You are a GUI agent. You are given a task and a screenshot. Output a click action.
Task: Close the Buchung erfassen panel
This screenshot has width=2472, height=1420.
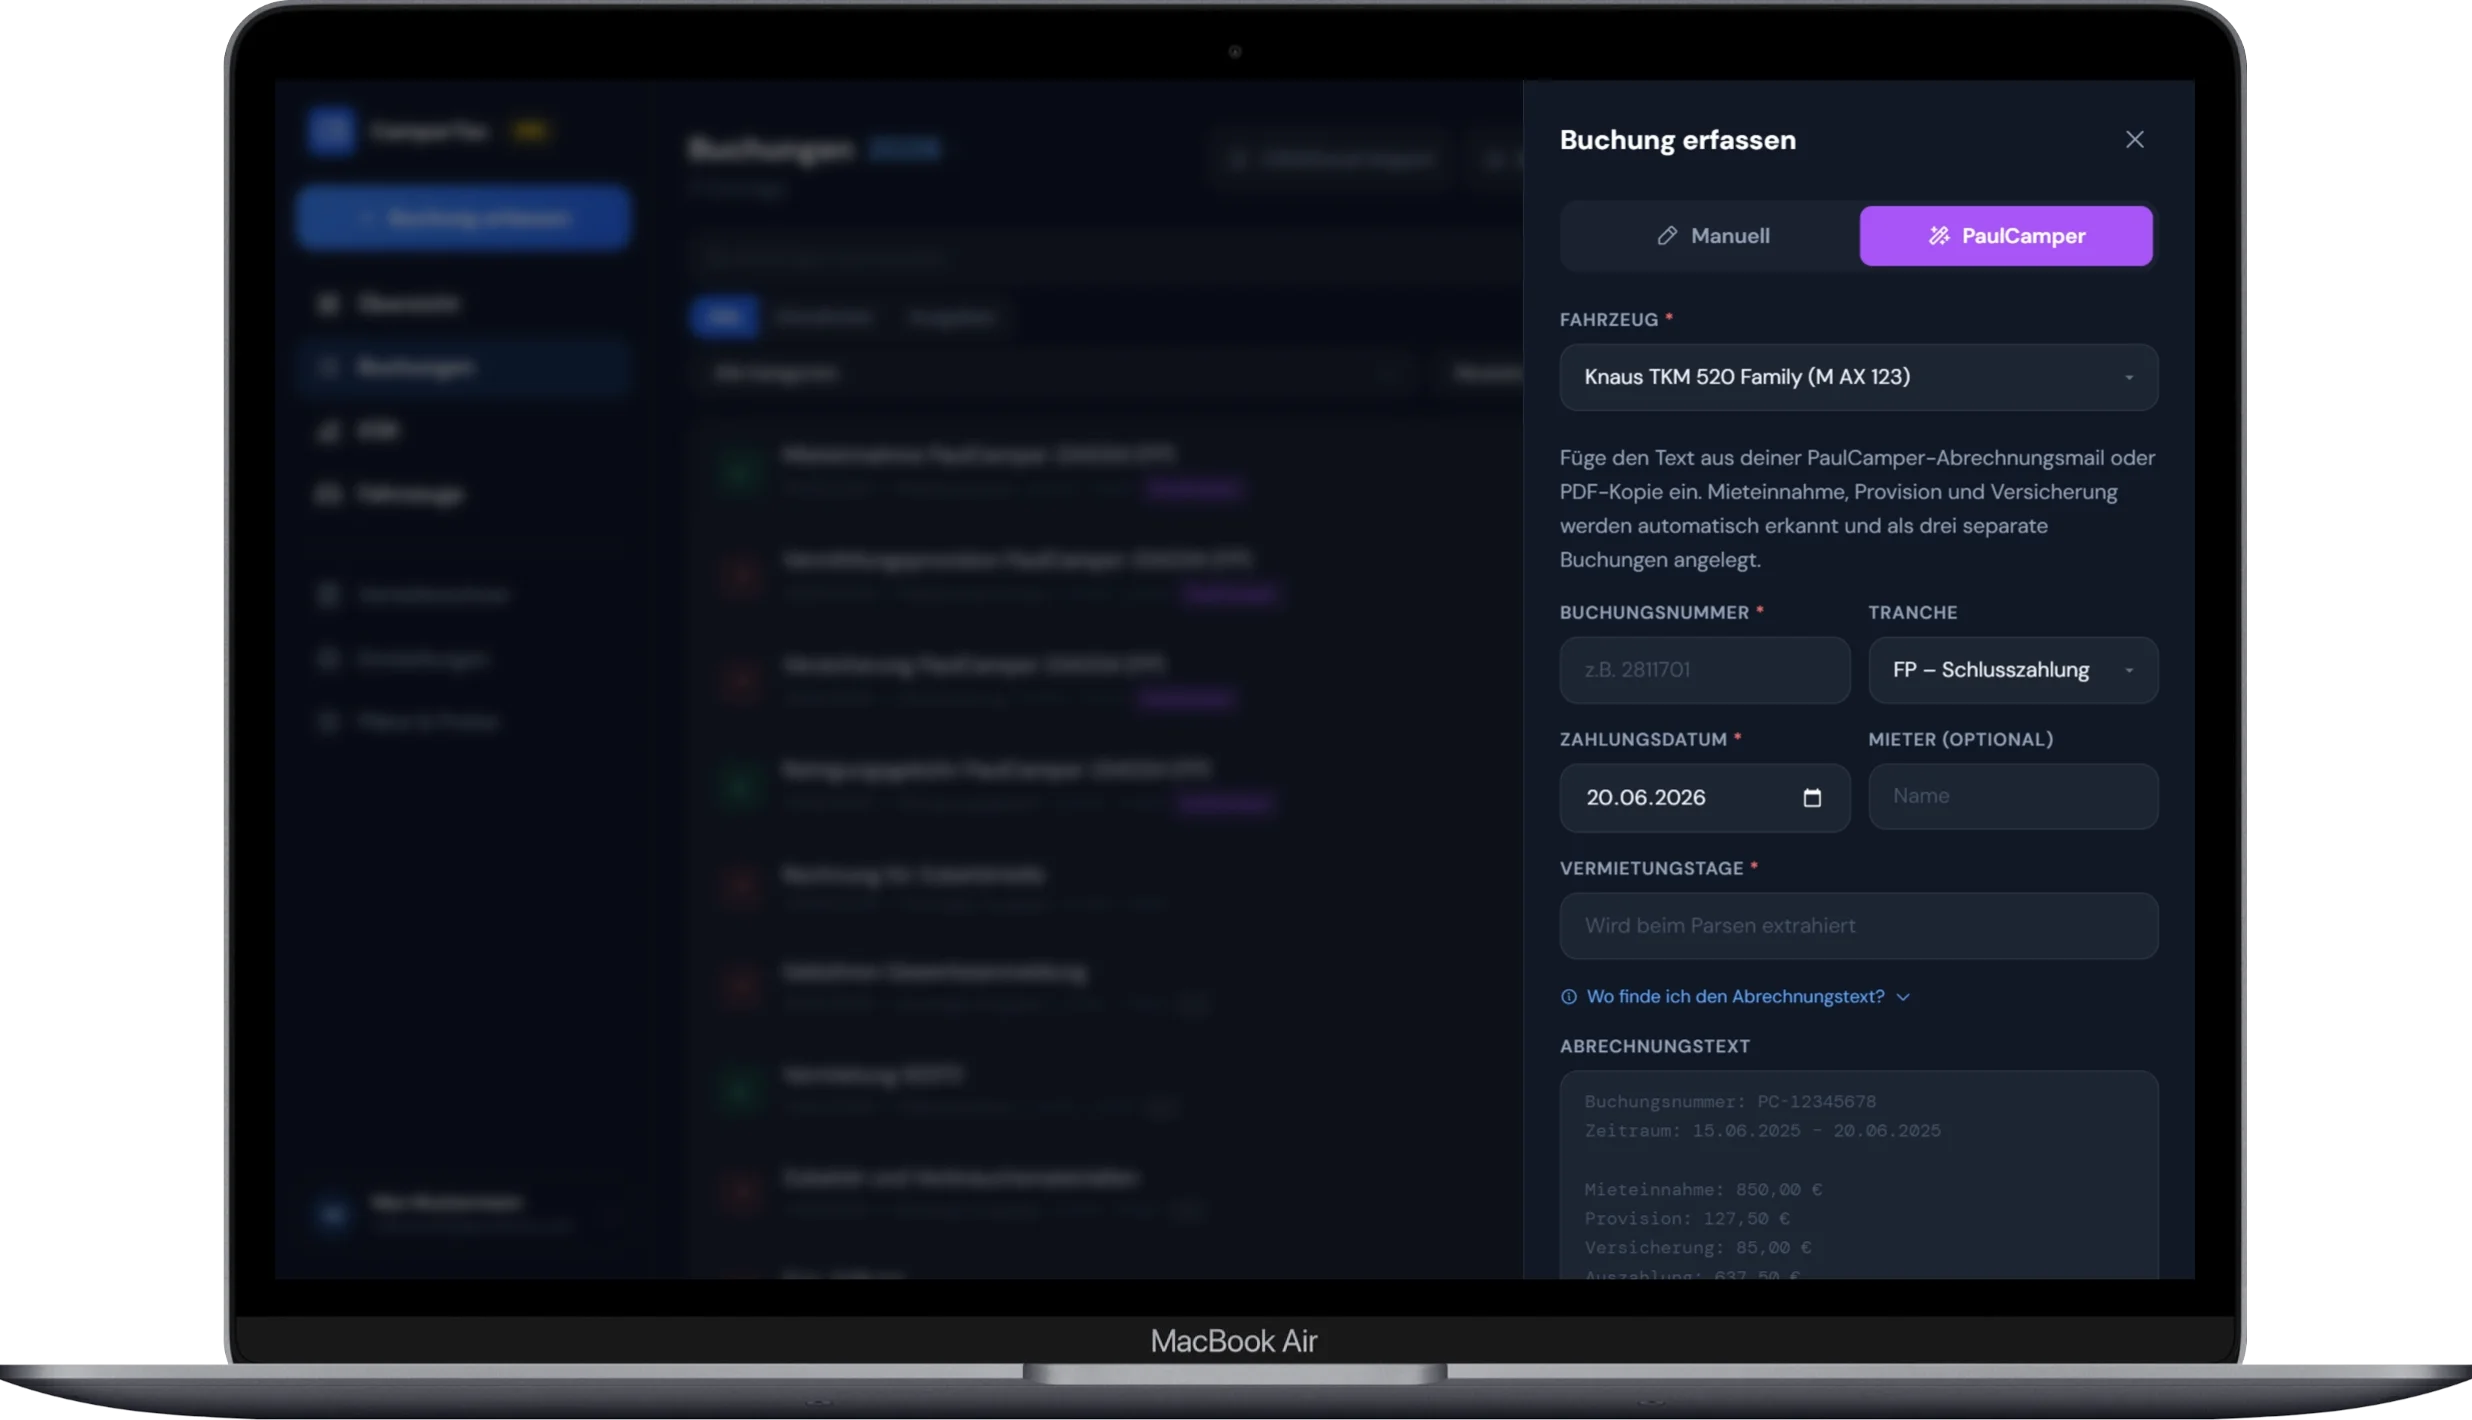(2134, 140)
